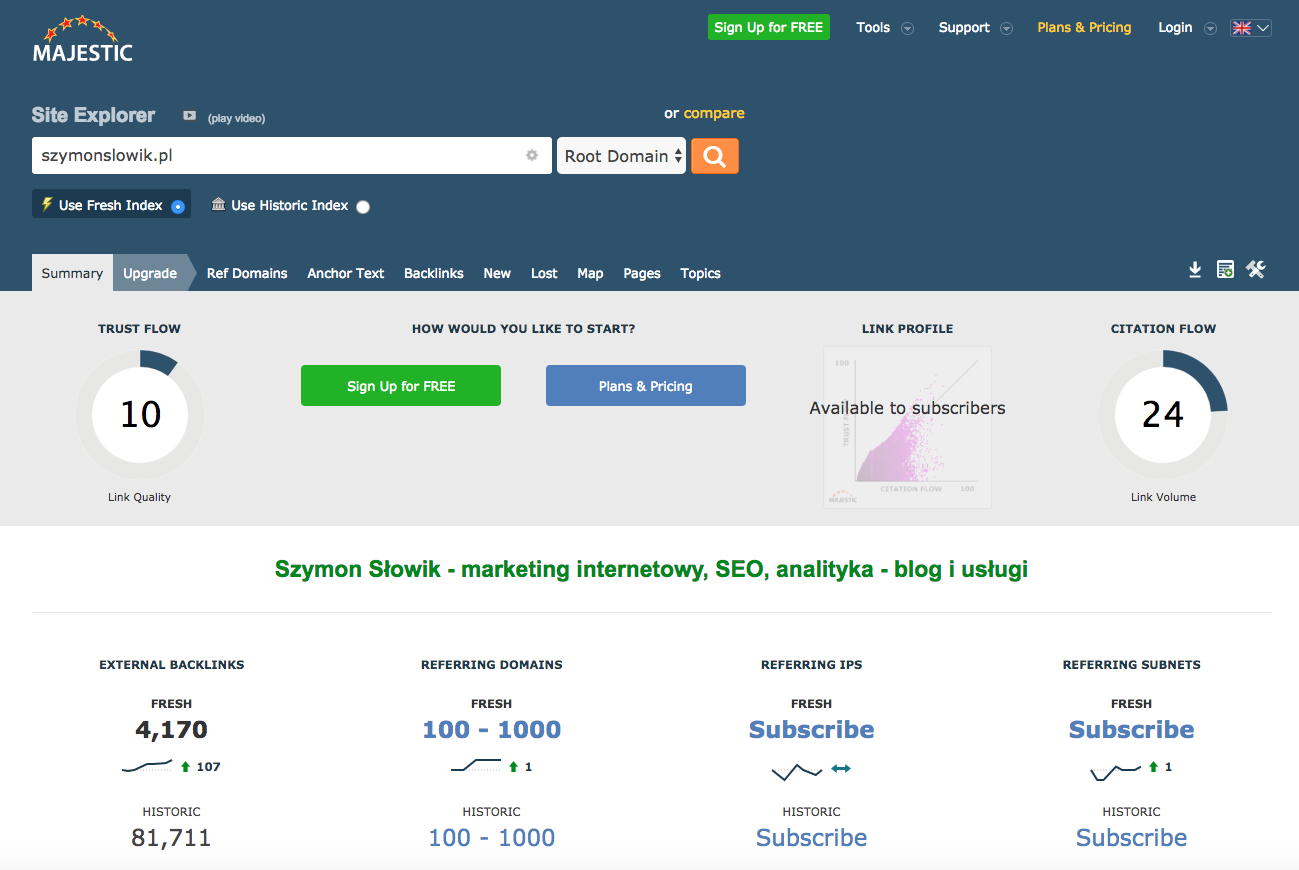Click green up arrow beside 107
The width and height of the screenshot is (1299, 870).
[185, 767]
